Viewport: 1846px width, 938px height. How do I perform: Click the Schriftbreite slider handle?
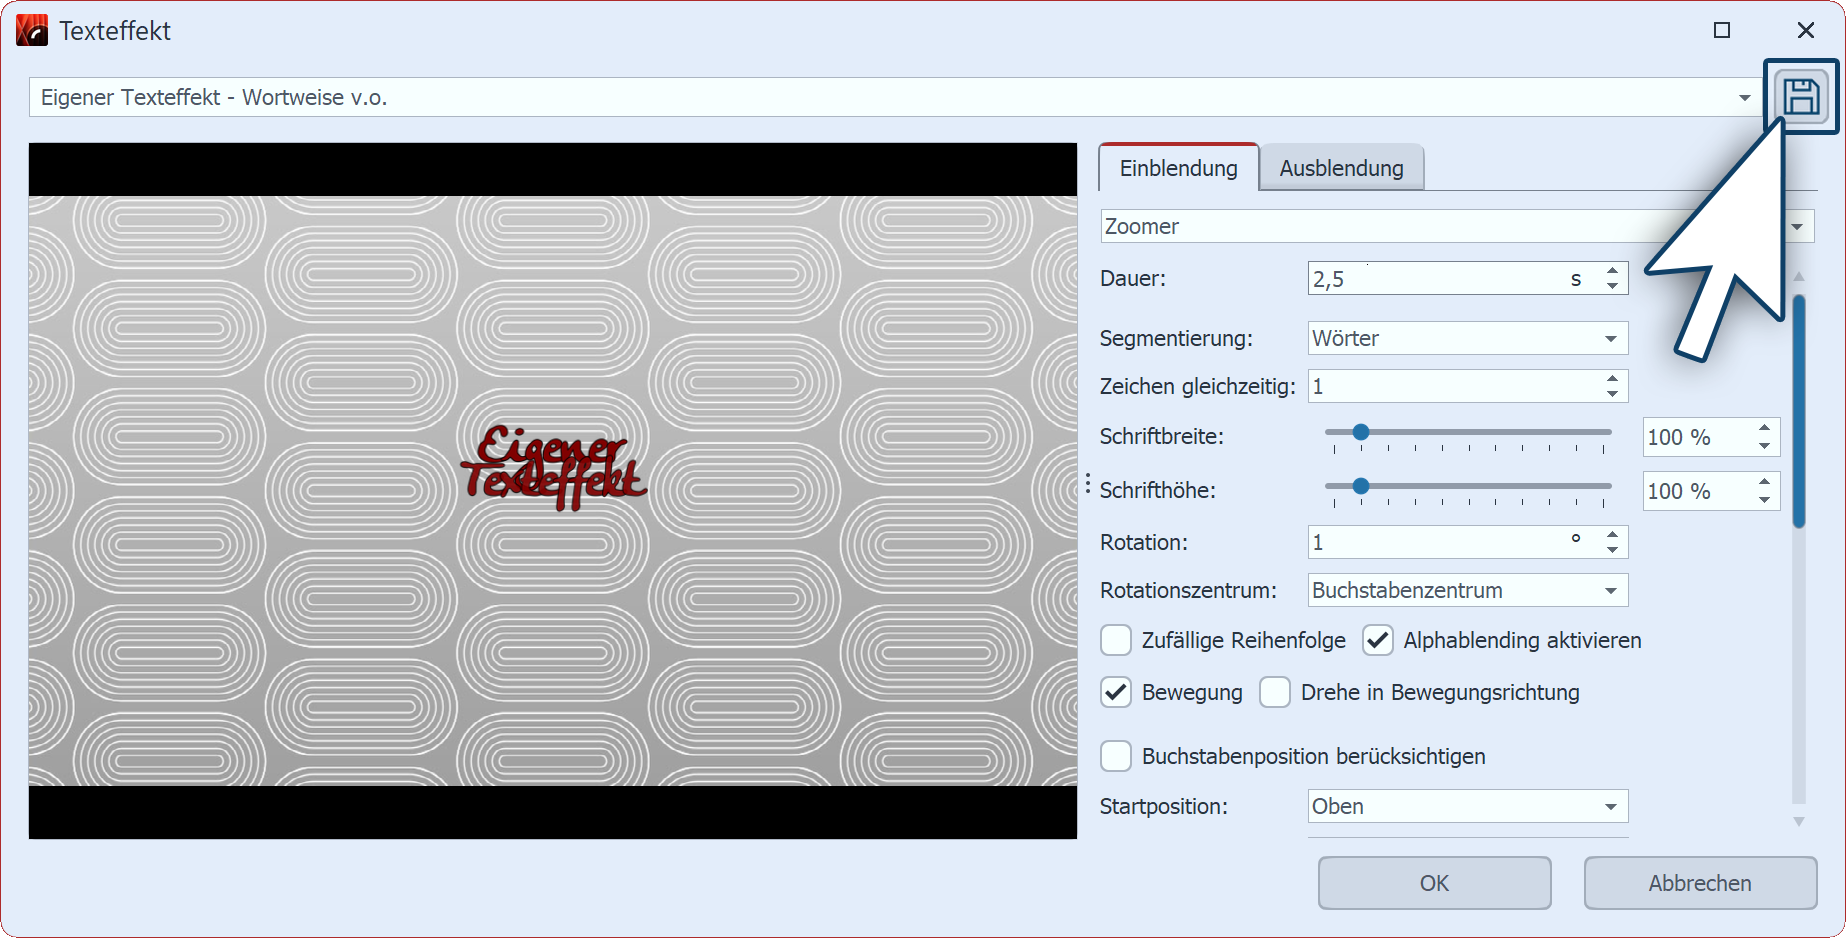pyautogui.click(x=1360, y=432)
